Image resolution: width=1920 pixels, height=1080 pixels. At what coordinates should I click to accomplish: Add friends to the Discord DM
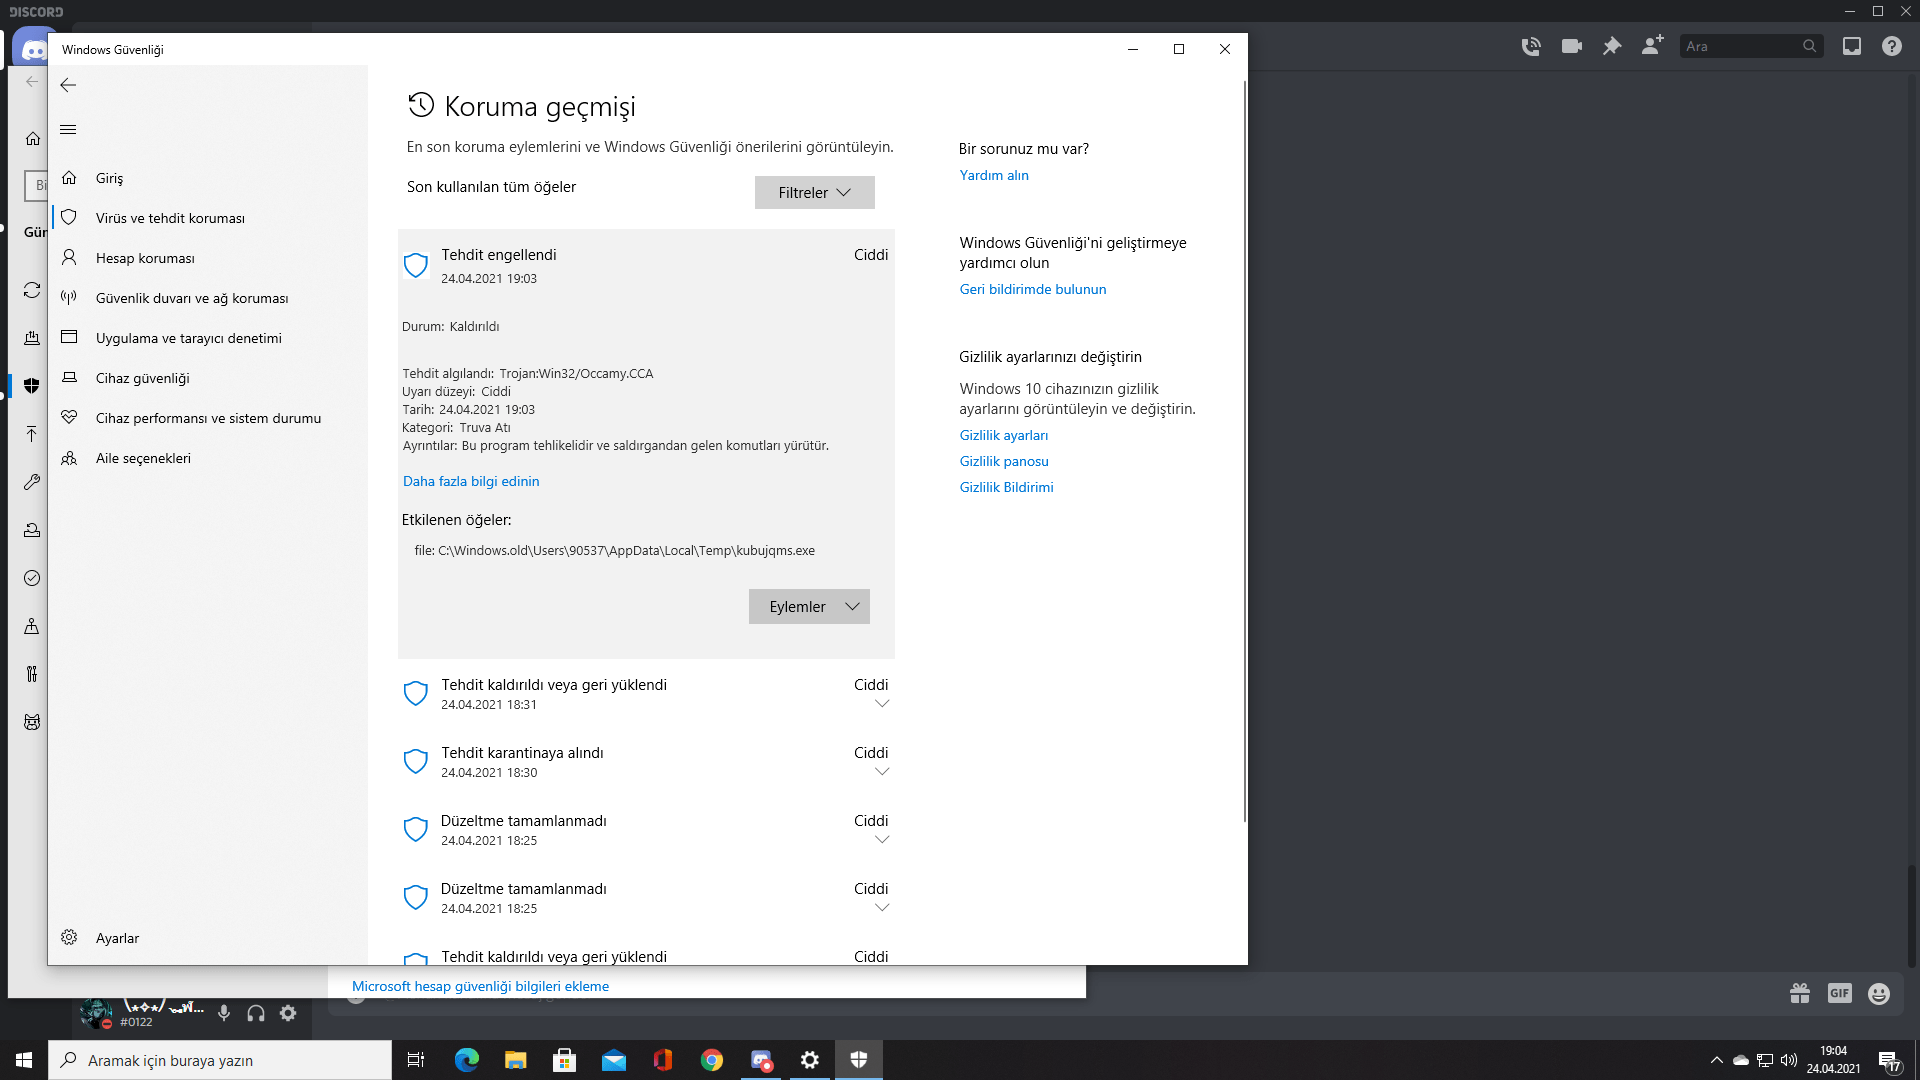[x=1652, y=45]
